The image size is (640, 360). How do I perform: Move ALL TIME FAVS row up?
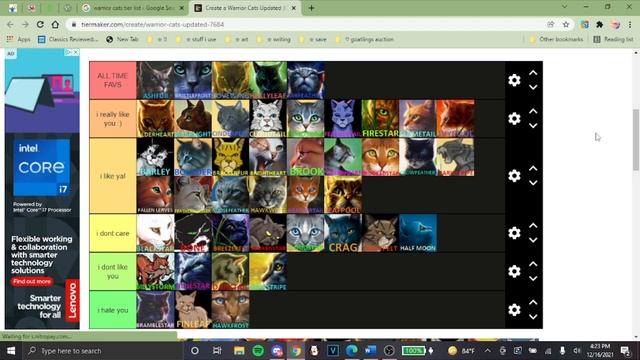coord(533,73)
